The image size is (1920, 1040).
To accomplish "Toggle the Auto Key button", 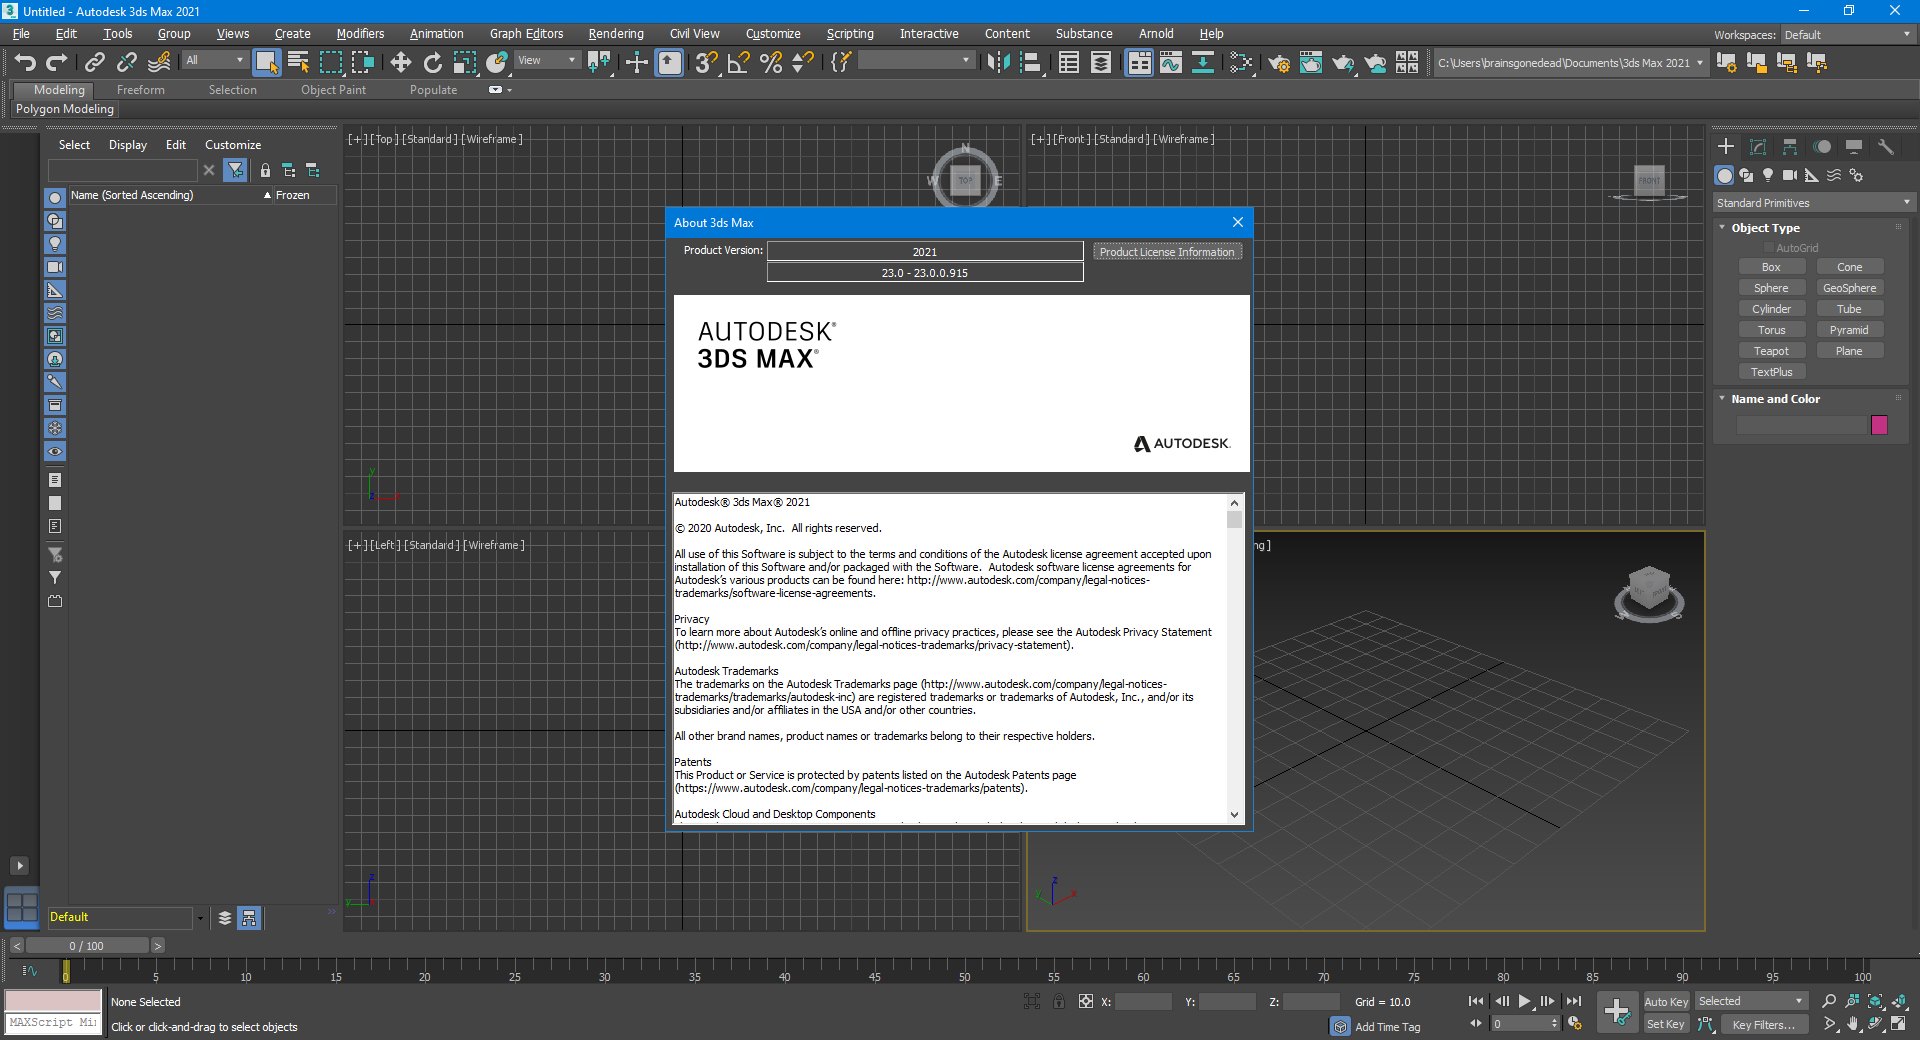I will (1666, 1002).
